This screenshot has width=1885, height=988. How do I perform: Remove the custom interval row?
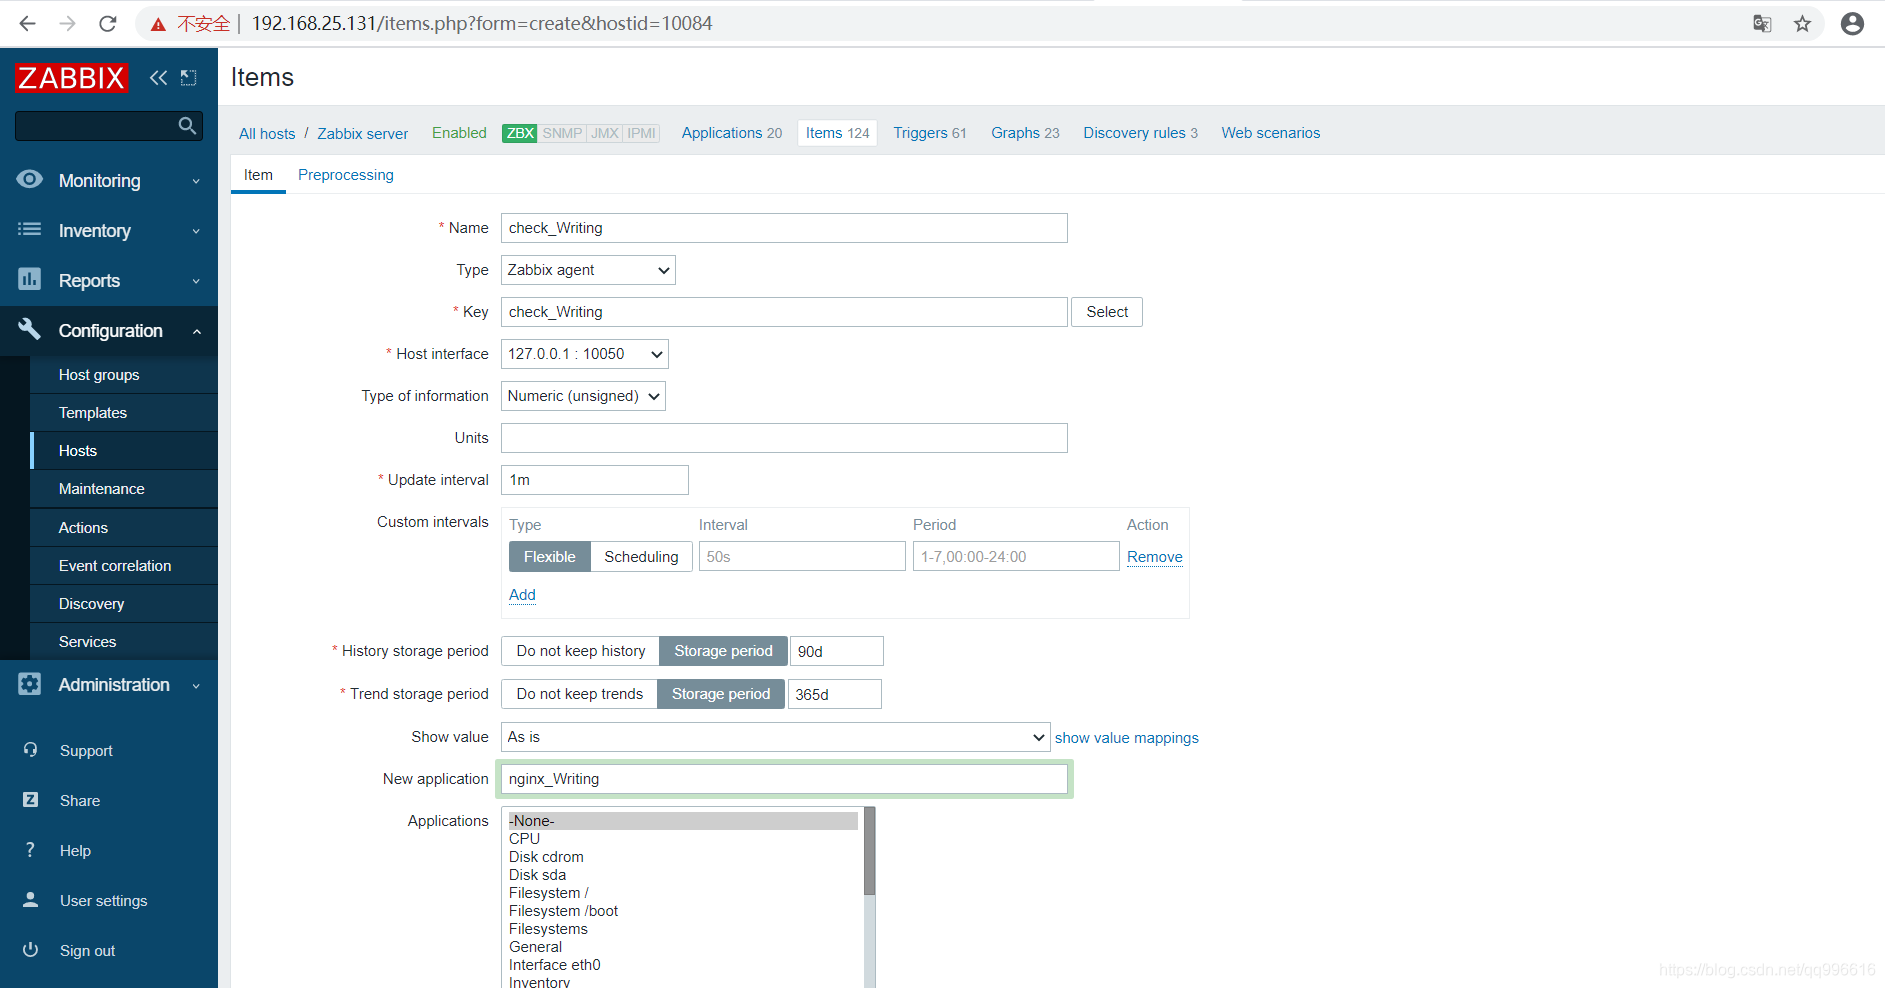(1155, 557)
